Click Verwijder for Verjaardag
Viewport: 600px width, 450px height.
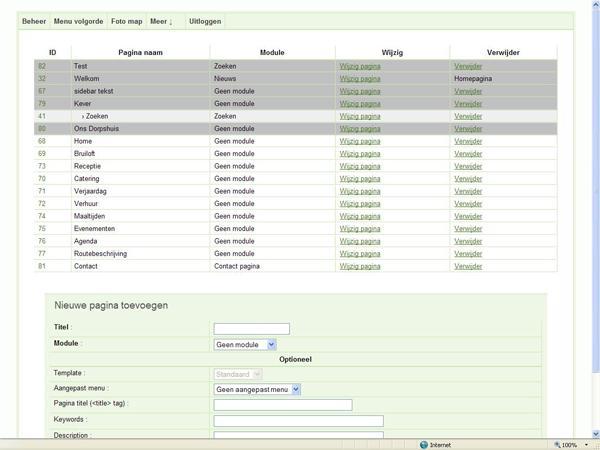468,191
